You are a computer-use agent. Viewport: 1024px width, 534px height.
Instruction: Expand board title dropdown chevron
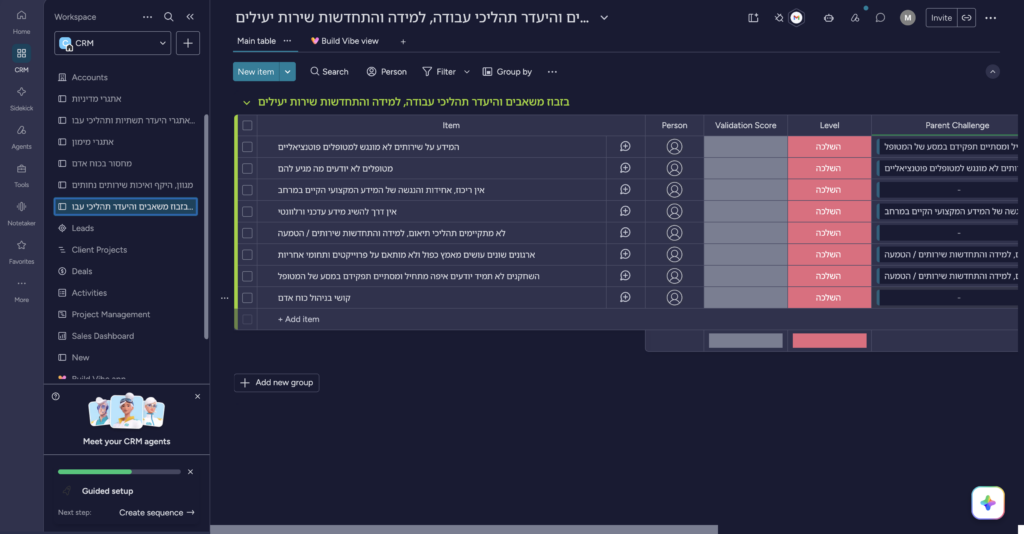coord(604,18)
